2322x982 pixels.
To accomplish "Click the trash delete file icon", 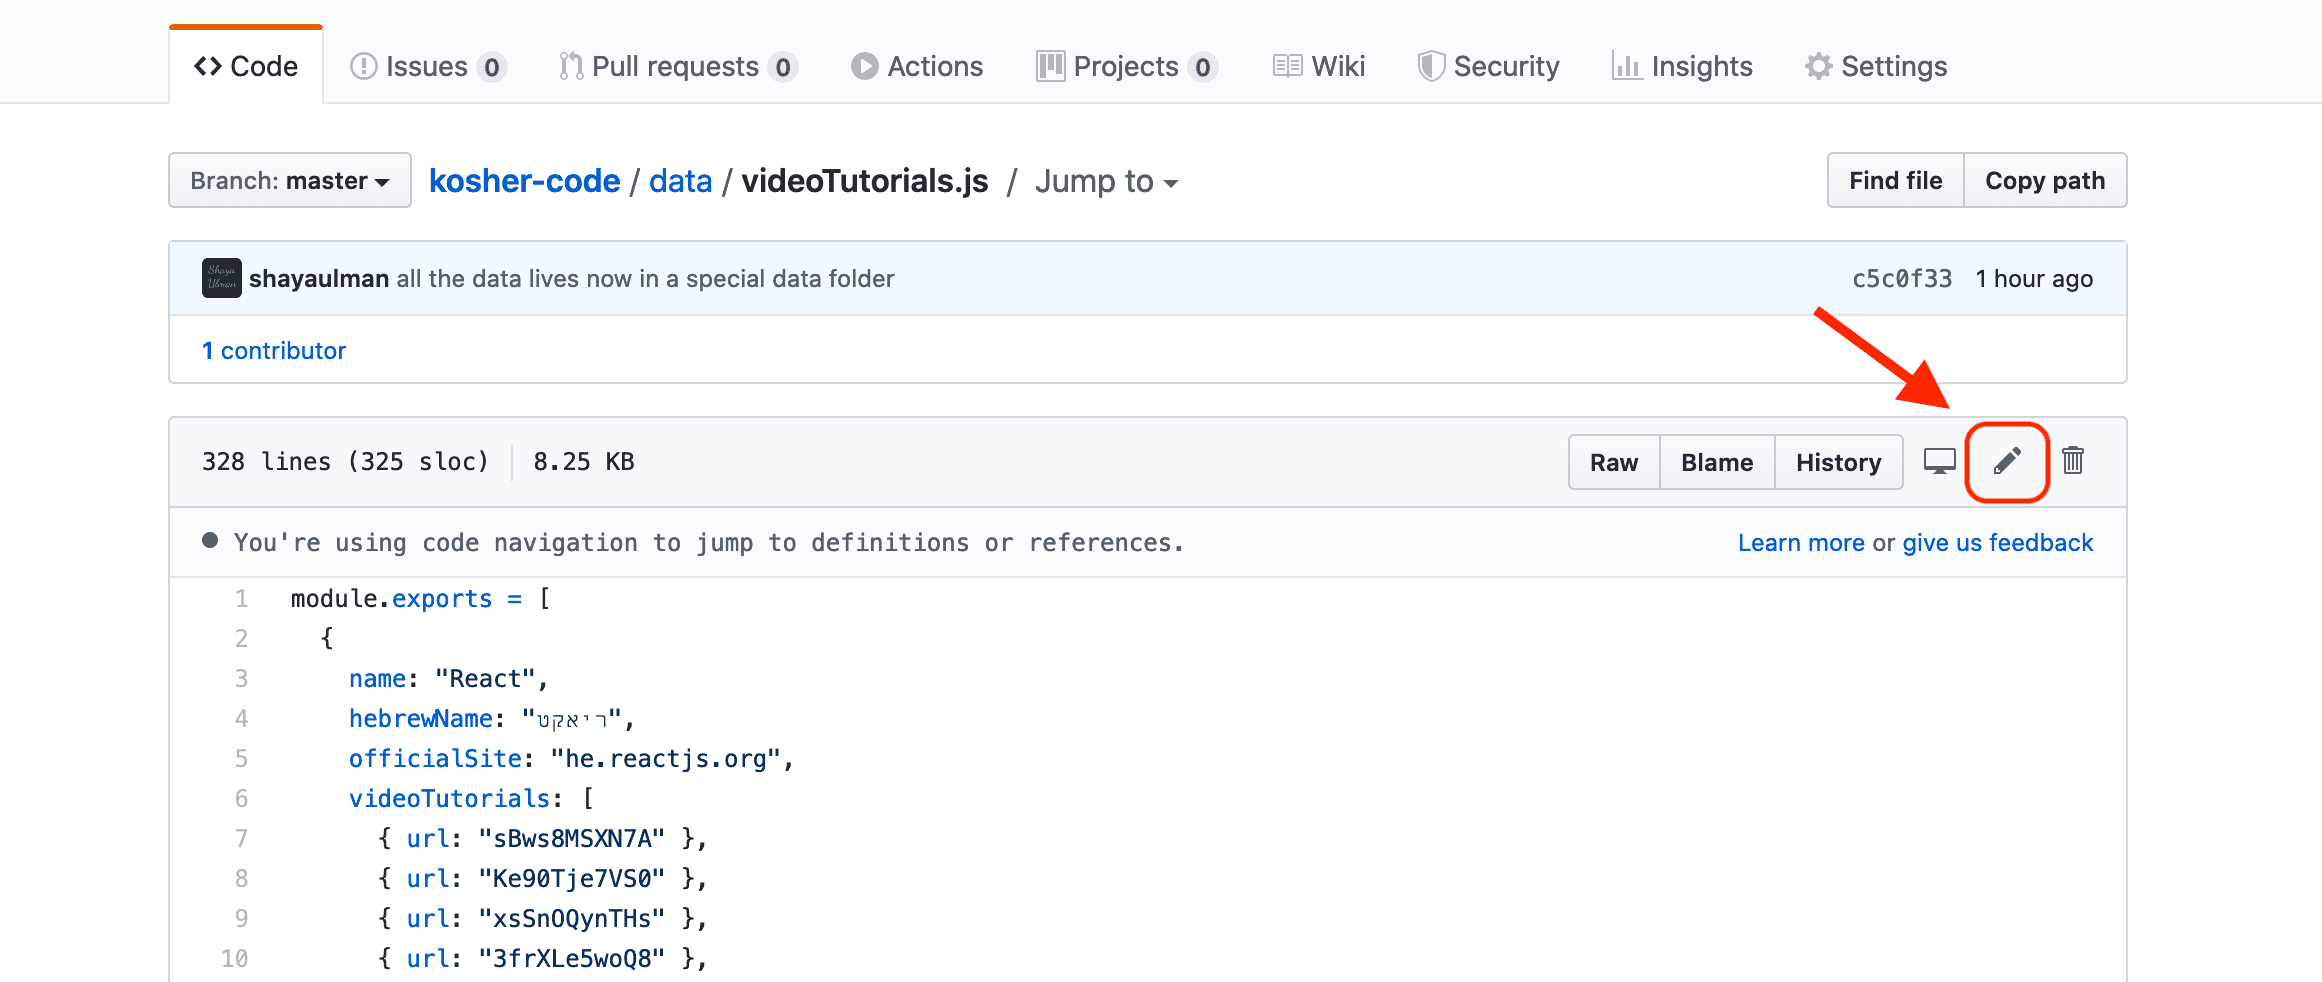I will (x=2073, y=461).
